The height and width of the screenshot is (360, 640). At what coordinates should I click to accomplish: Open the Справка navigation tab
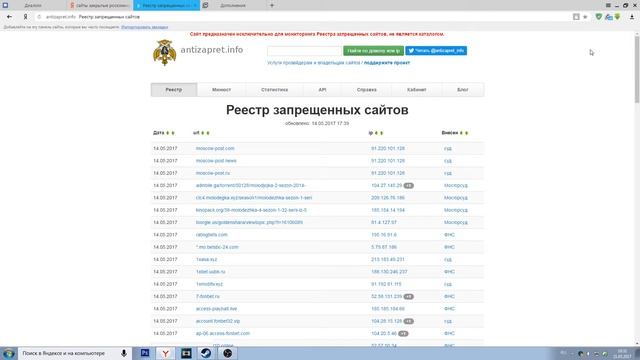[367, 90]
